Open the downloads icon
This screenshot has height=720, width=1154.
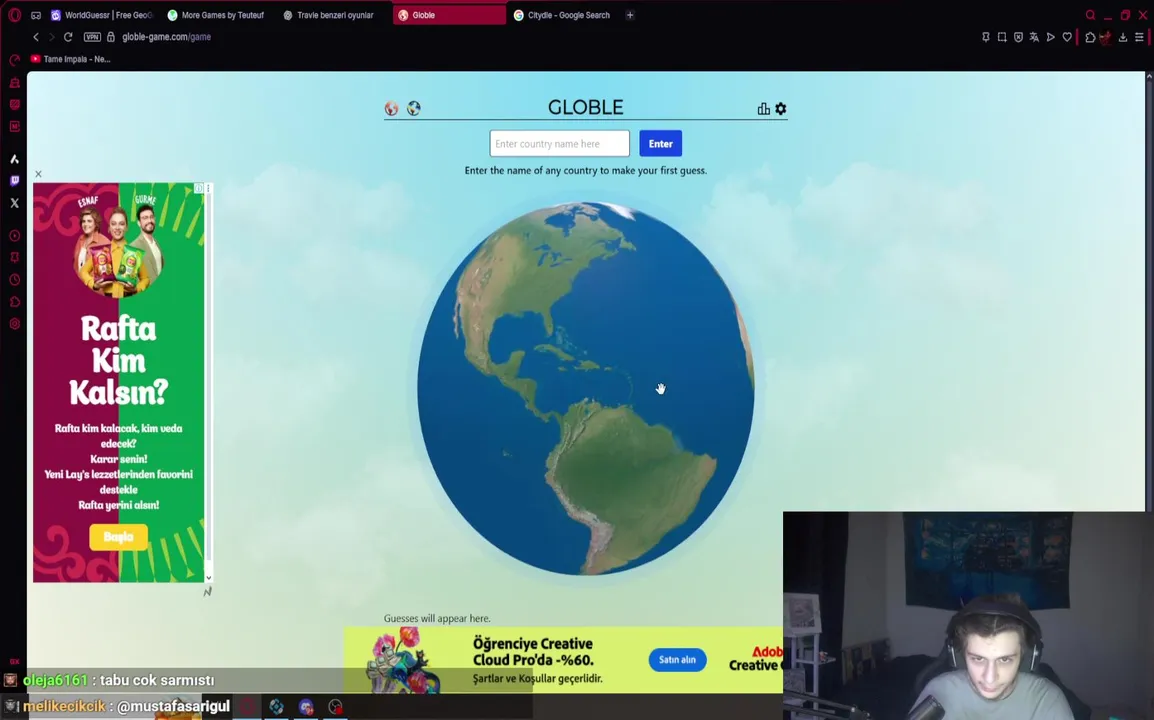(1123, 37)
